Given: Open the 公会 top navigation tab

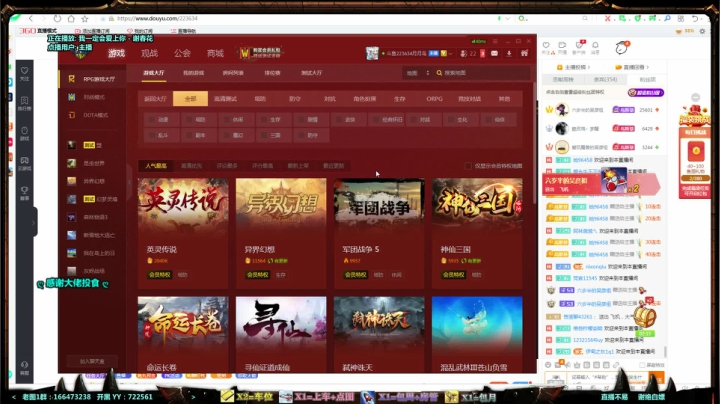Looking at the screenshot, I should pyautogui.click(x=182, y=53).
